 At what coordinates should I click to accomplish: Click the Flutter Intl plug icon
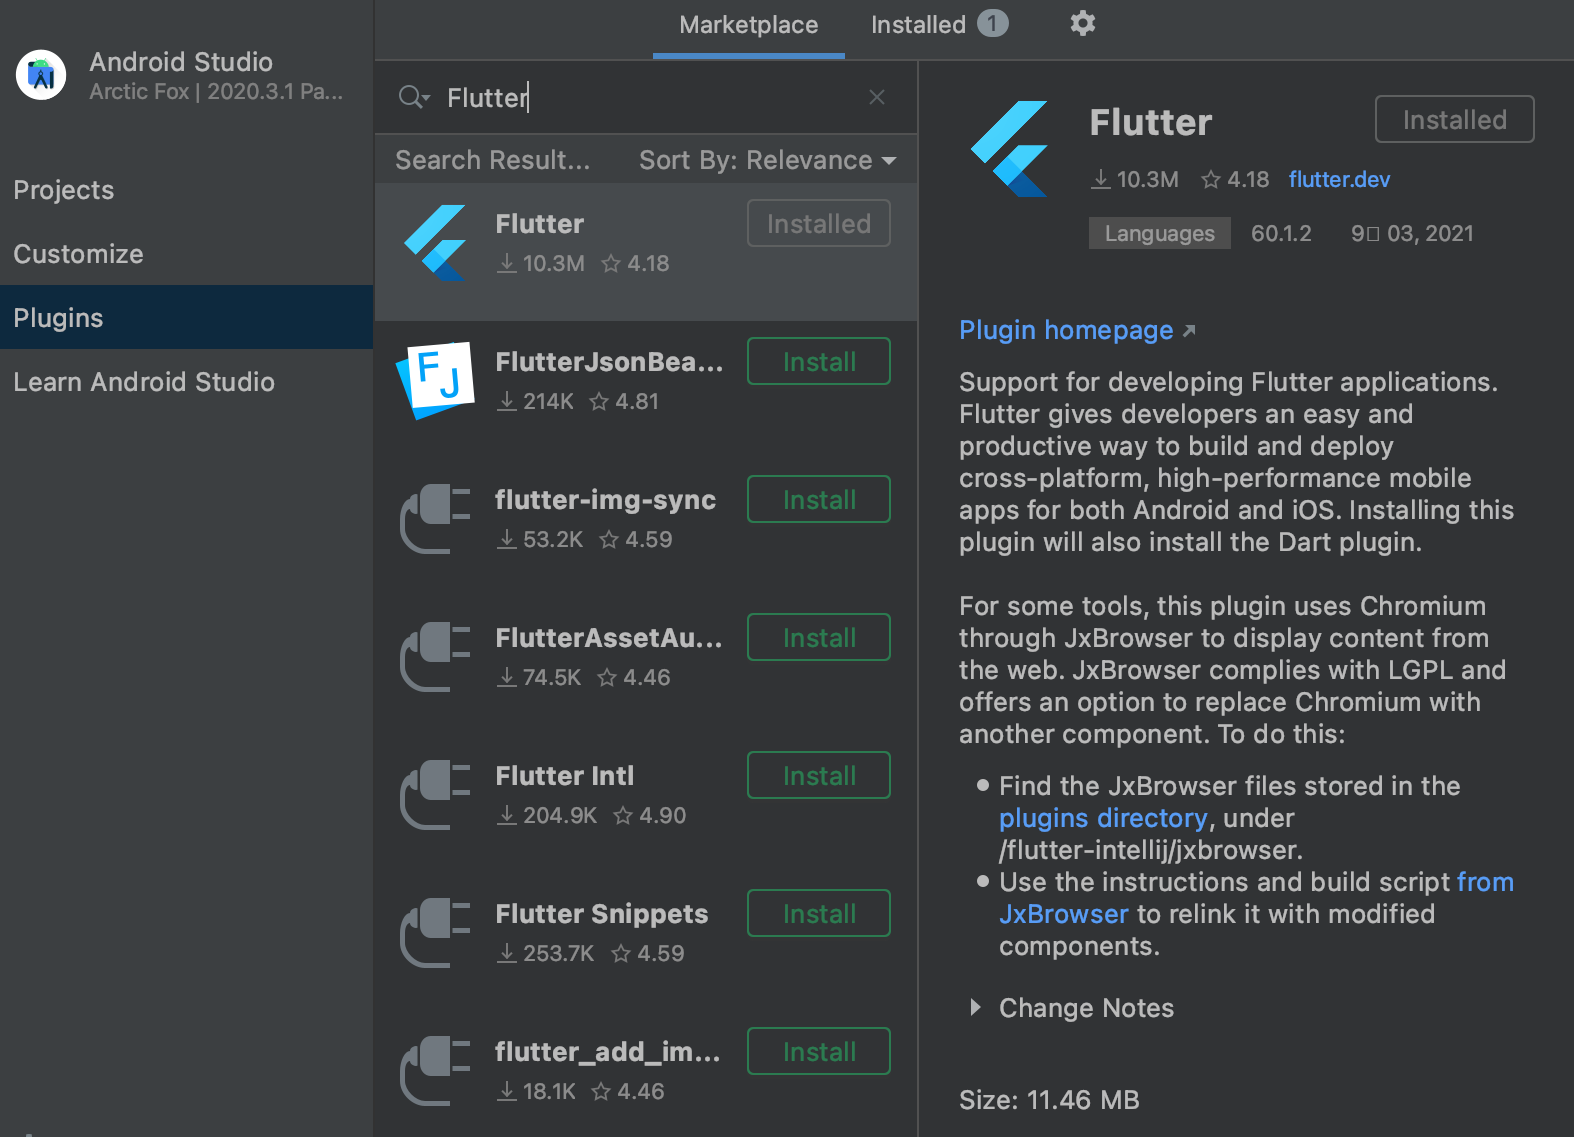435,795
